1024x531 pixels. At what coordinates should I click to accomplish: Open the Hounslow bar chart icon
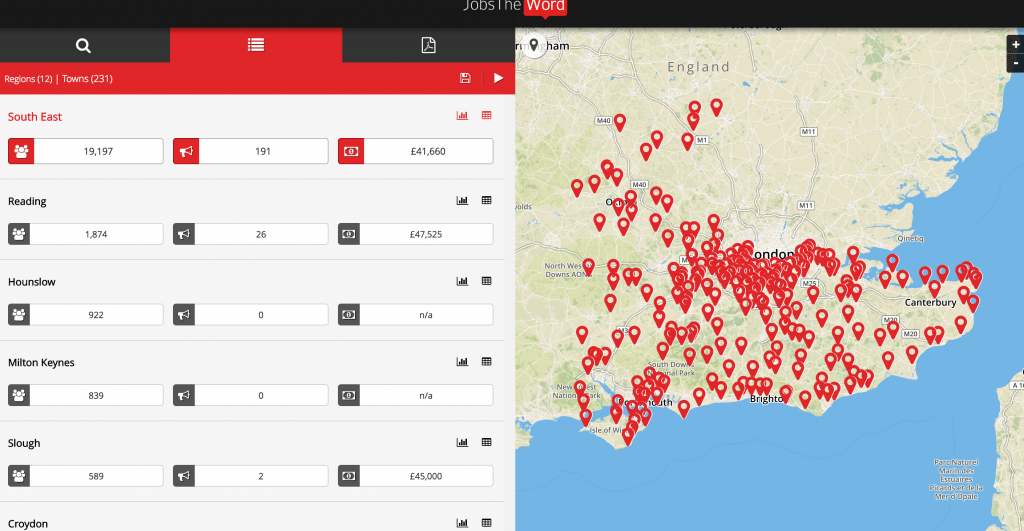click(x=462, y=282)
